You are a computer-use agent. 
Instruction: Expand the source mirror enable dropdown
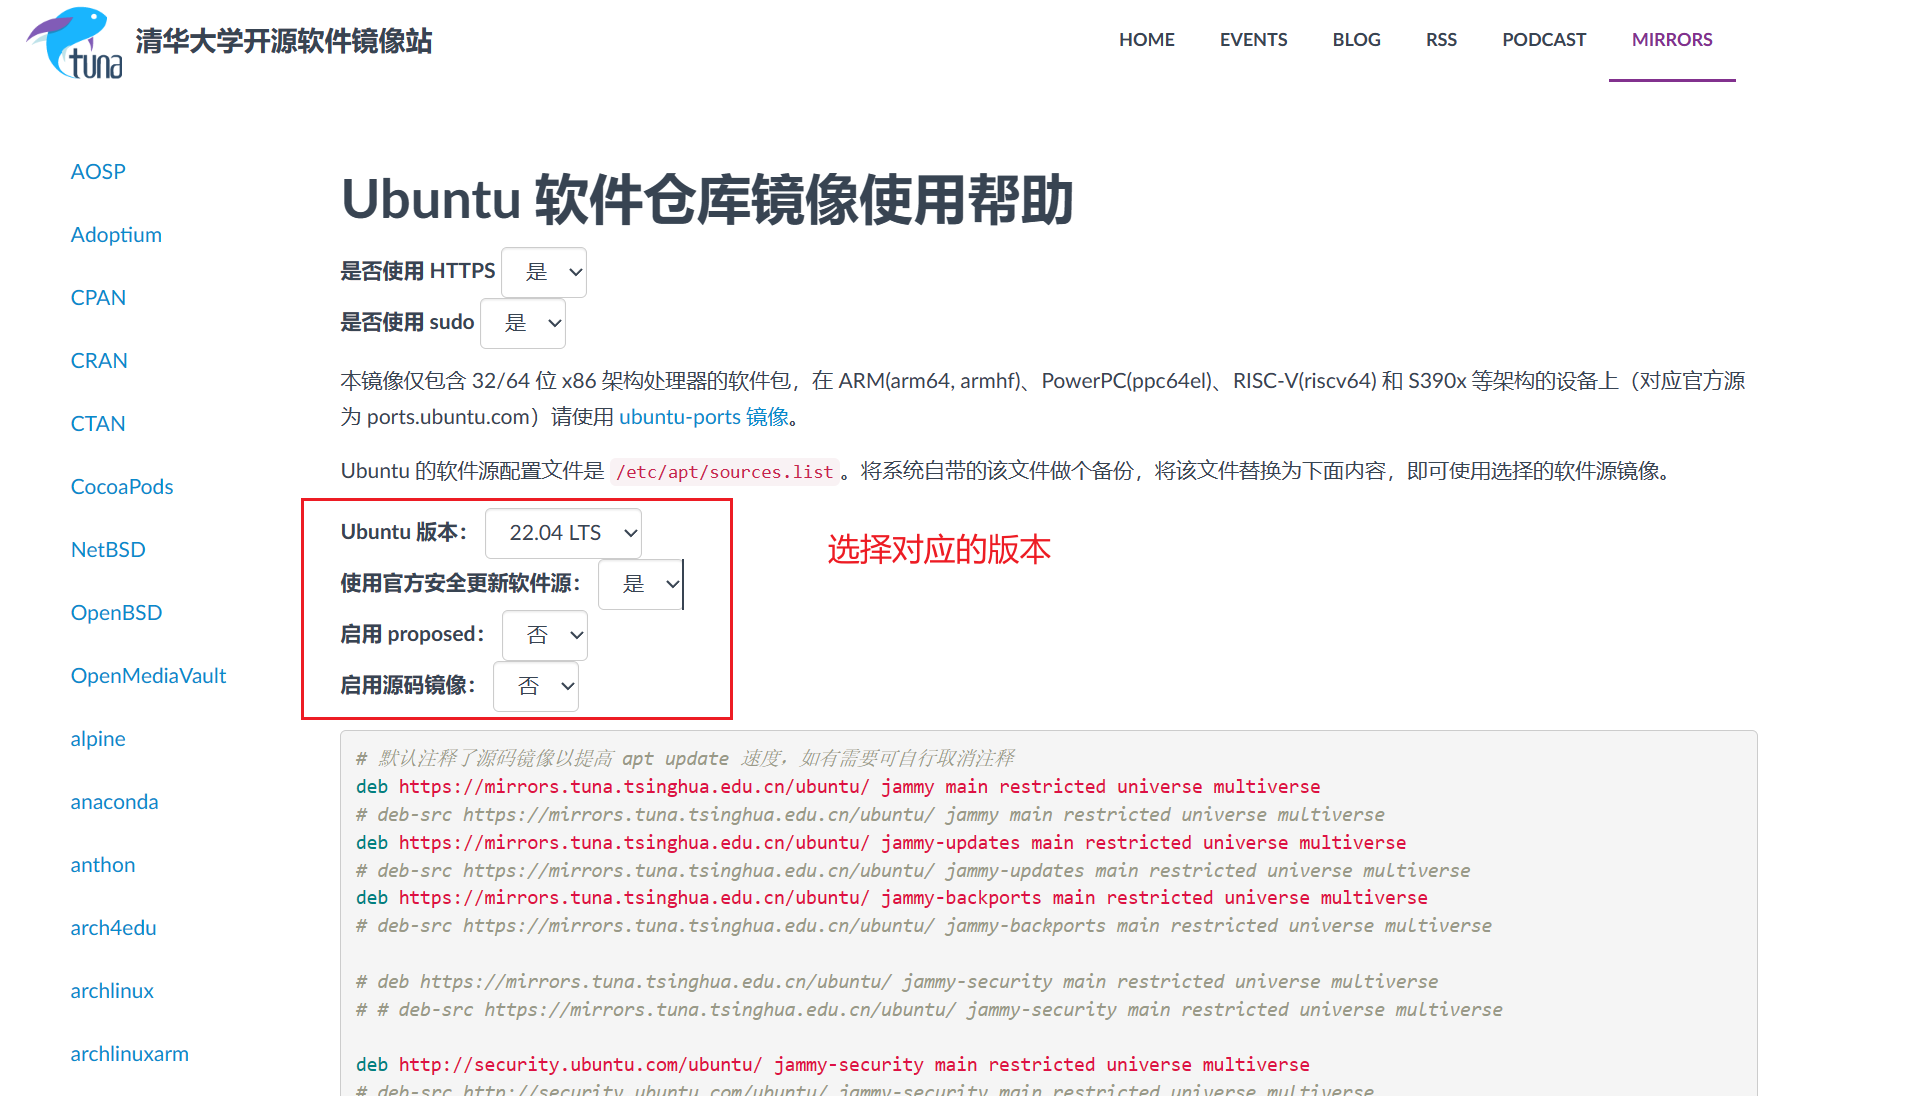(x=536, y=686)
